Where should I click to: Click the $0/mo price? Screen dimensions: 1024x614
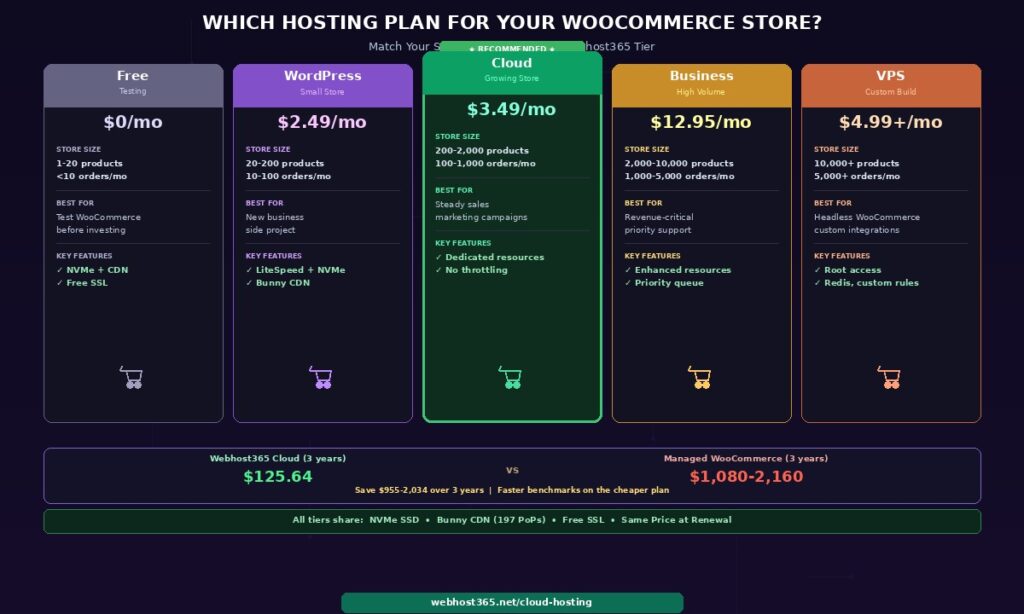133,122
